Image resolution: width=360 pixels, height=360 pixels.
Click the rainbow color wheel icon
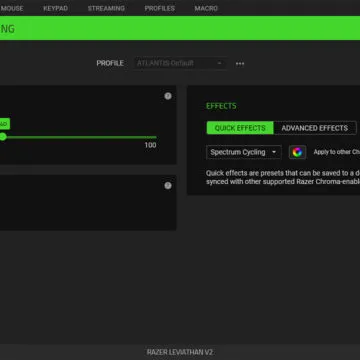point(297,152)
